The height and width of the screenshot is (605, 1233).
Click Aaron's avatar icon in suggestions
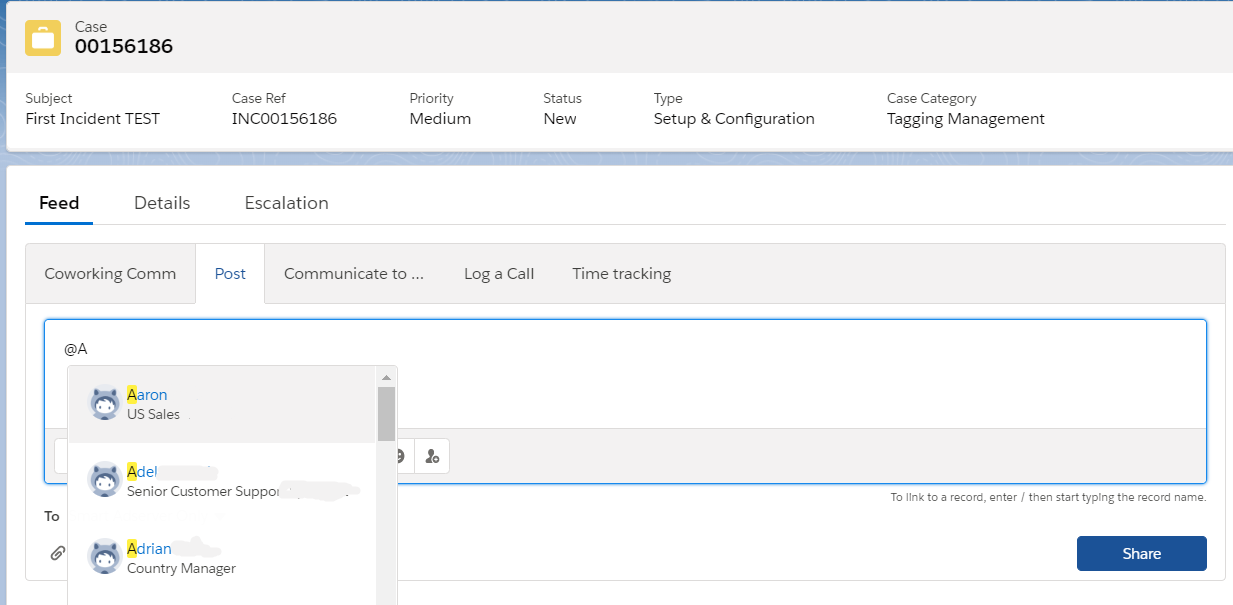pos(105,404)
